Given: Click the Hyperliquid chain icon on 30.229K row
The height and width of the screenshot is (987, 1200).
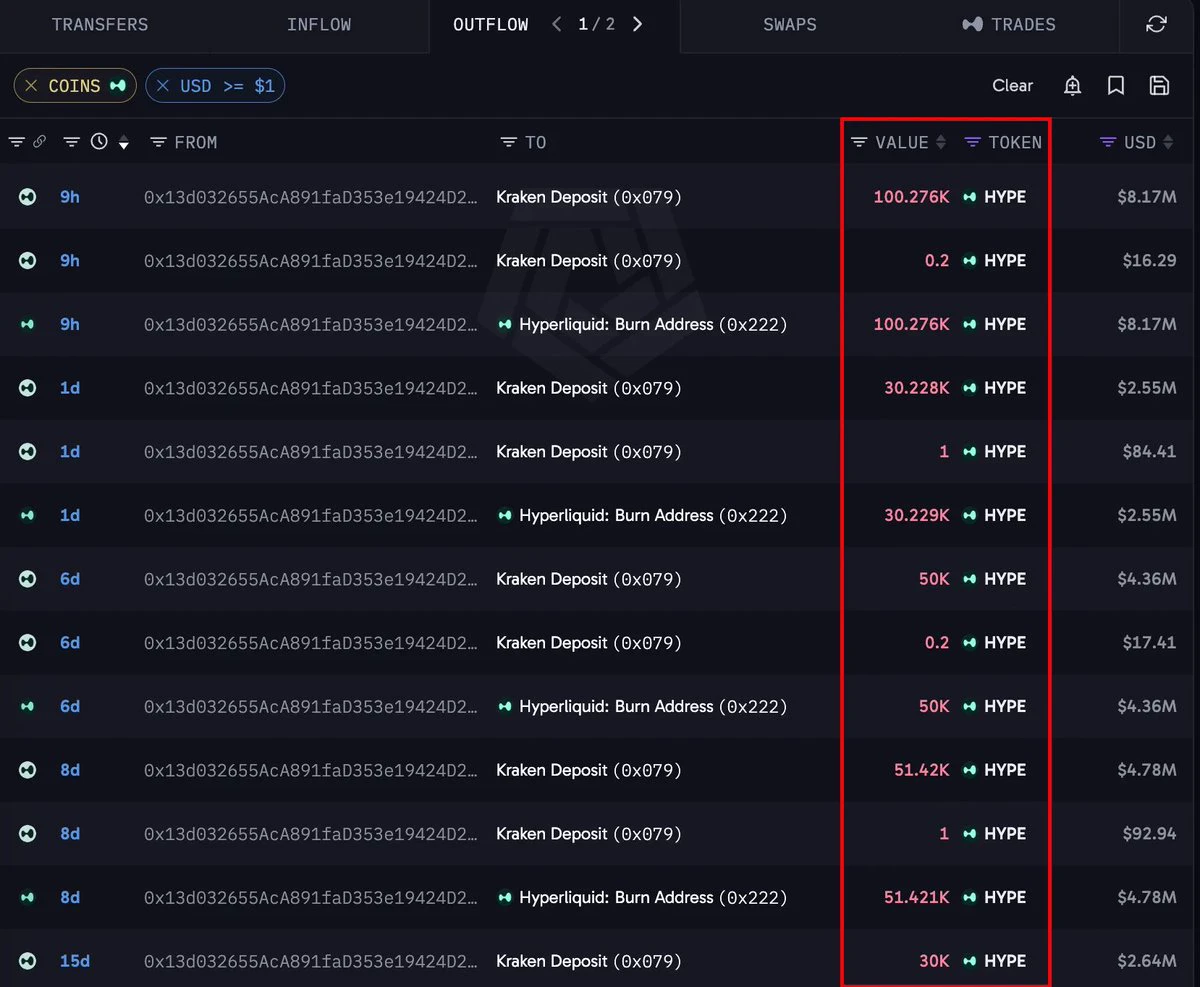Looking at the screenshot, I should pyautogui.click(x=27, y=516).
